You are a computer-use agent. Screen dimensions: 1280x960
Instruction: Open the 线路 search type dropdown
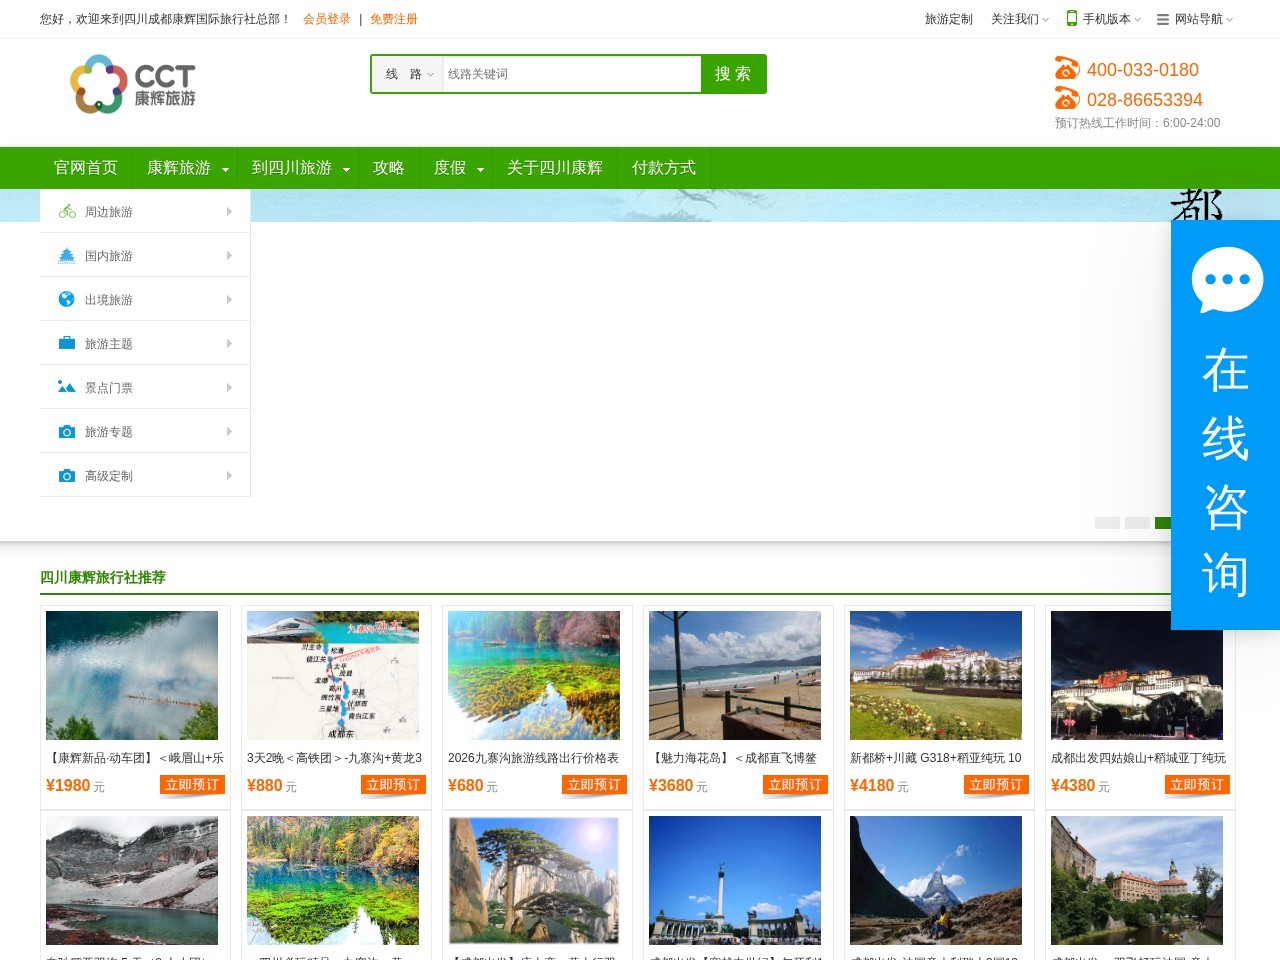point(409,74)
